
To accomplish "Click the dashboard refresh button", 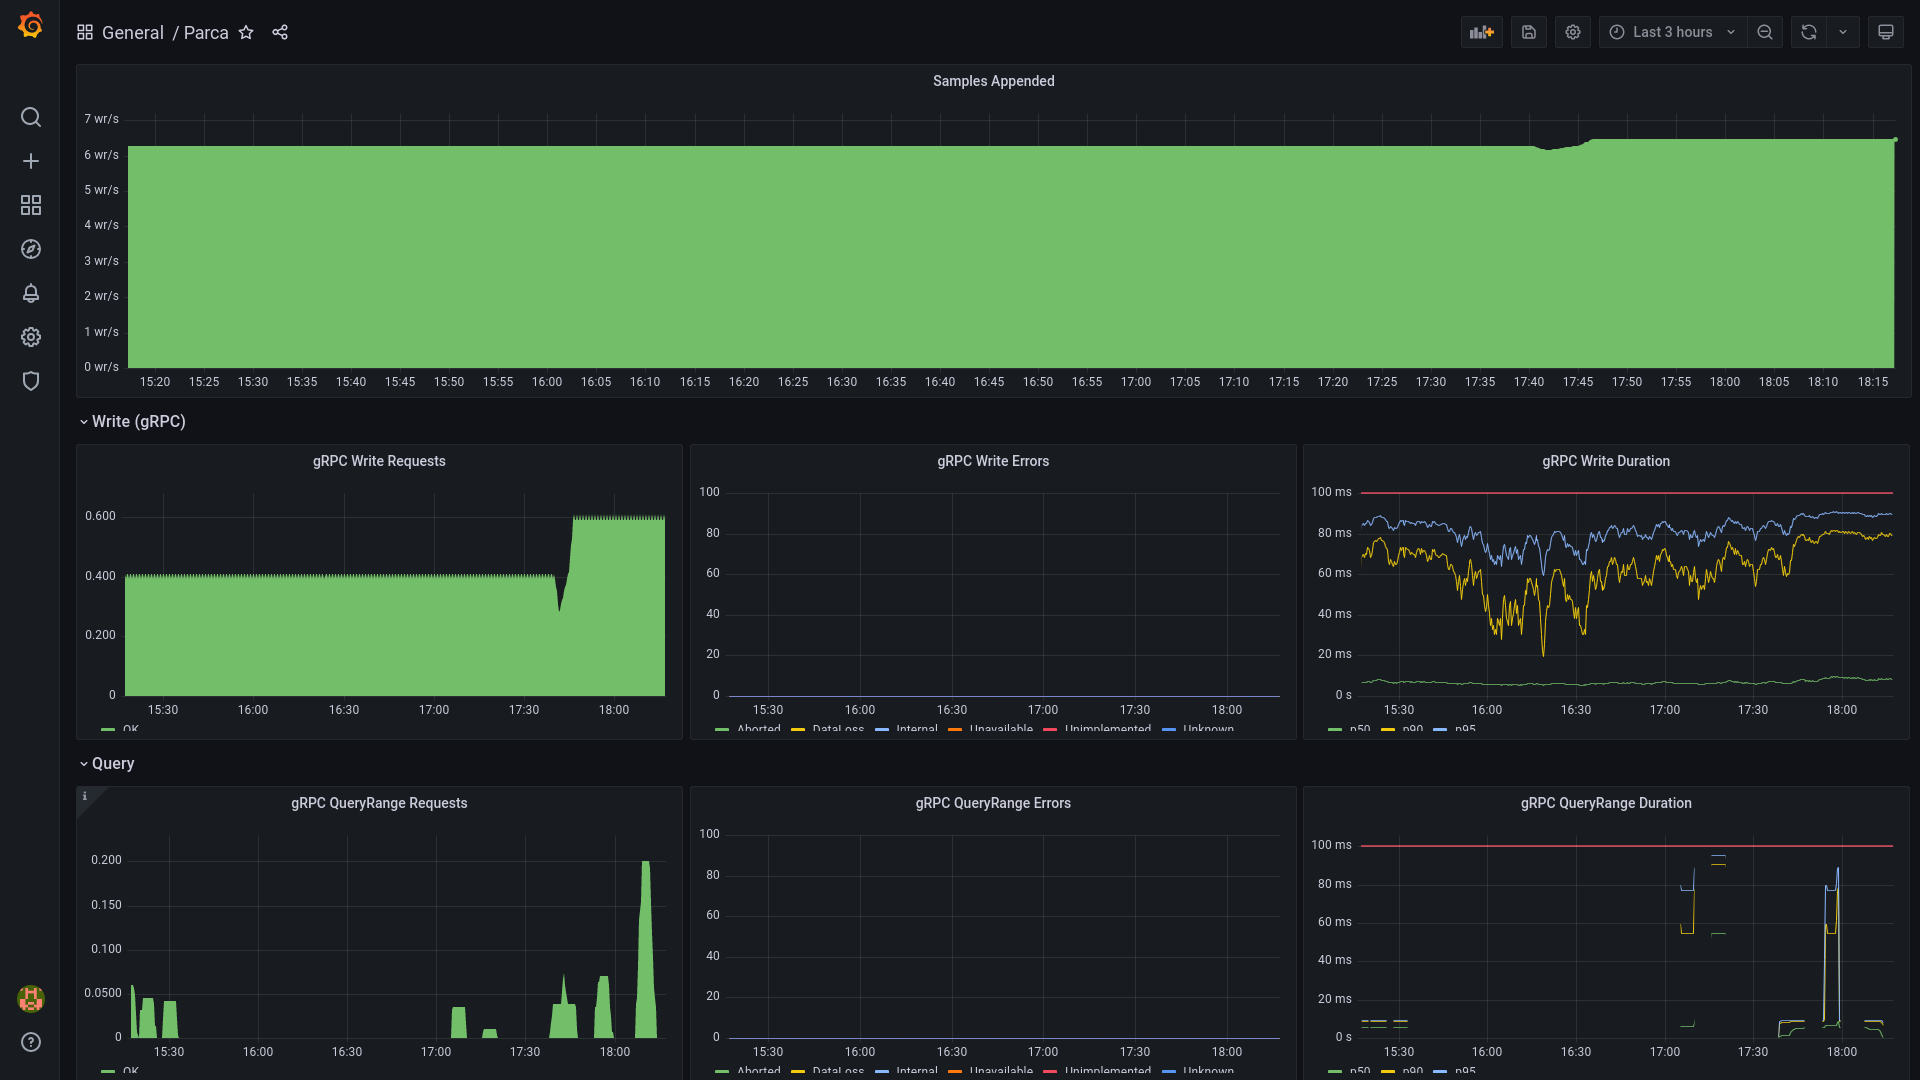I will click(1809, 32).
